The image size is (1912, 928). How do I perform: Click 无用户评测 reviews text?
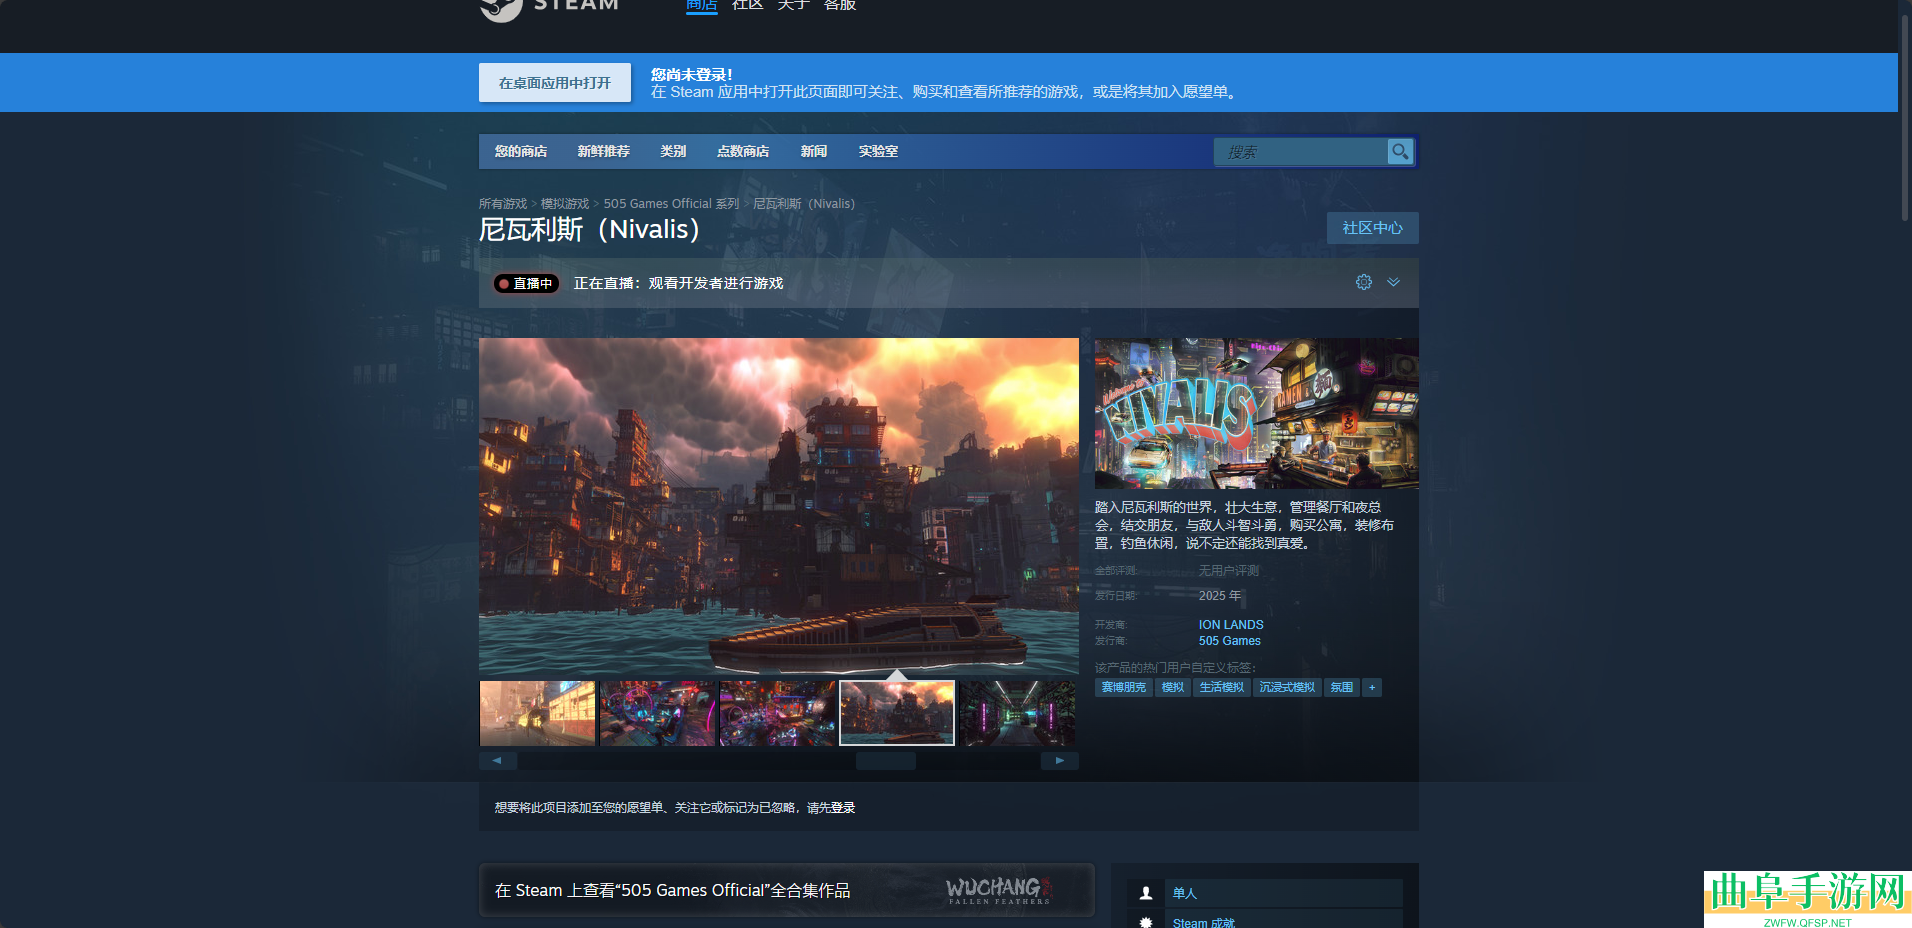(x=1229, y=571)
